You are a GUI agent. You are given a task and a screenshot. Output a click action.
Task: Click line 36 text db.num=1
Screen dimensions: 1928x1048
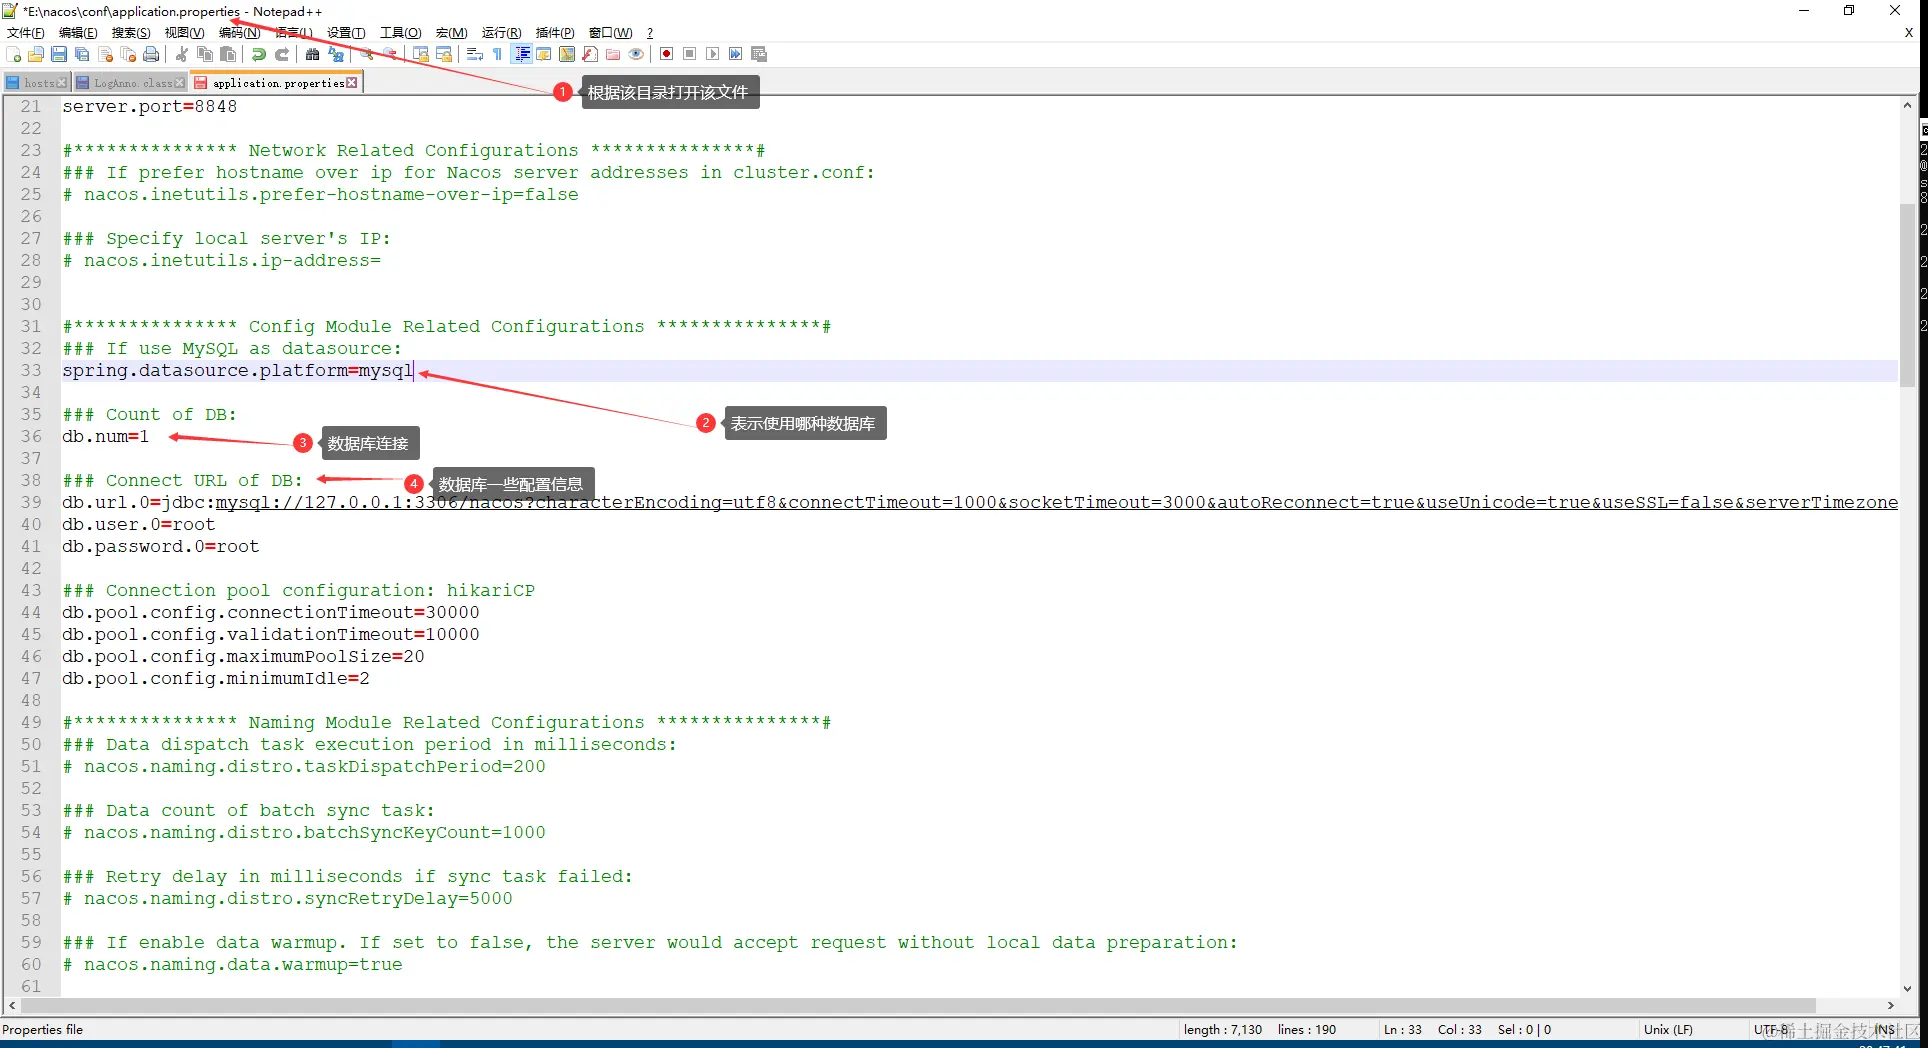[x=106, y=436]
